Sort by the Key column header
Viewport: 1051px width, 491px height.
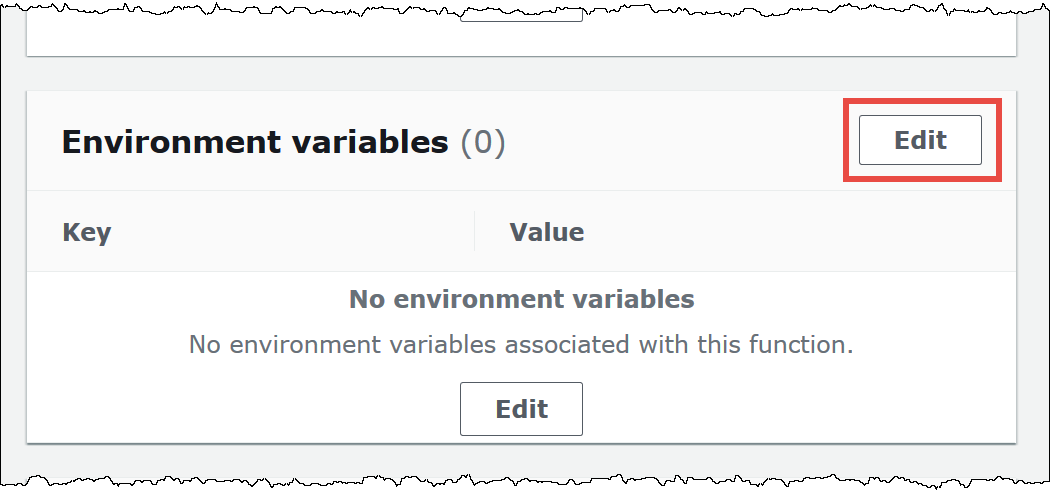click(87, 232)
